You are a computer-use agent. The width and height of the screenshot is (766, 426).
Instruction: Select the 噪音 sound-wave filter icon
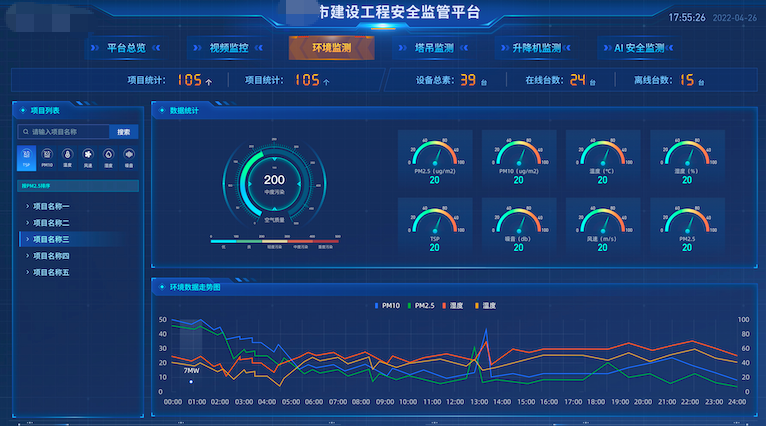129,158
